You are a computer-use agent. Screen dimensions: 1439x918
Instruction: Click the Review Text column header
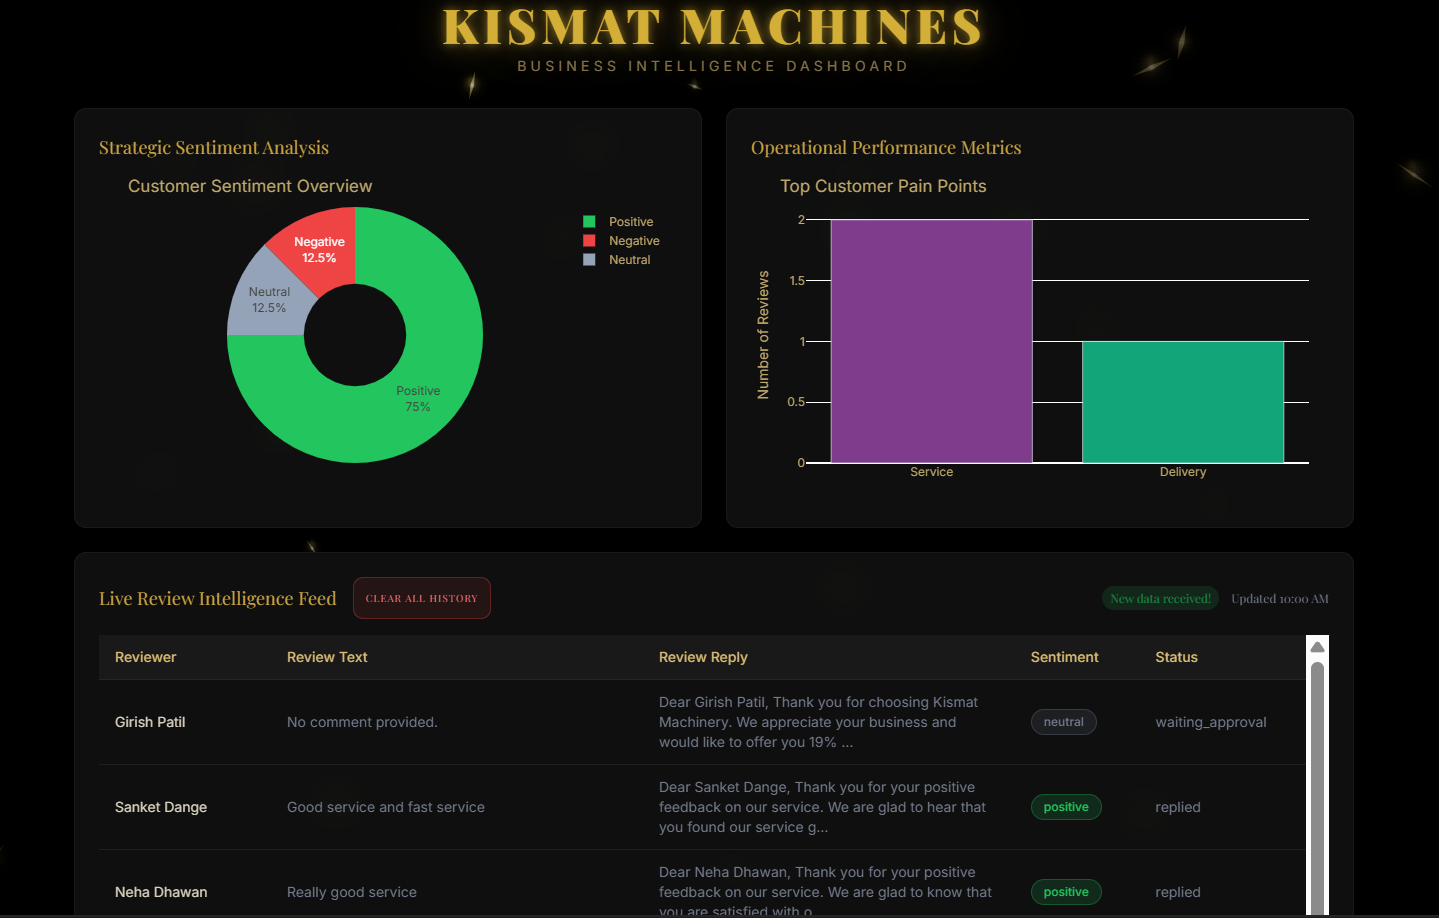[327, 657]
